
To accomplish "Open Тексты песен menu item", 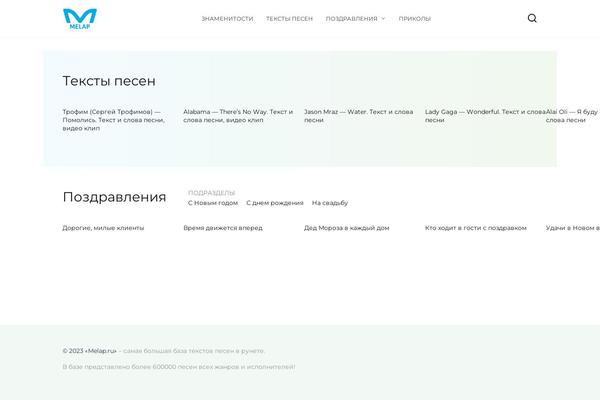I will click(x=289, y=19).
